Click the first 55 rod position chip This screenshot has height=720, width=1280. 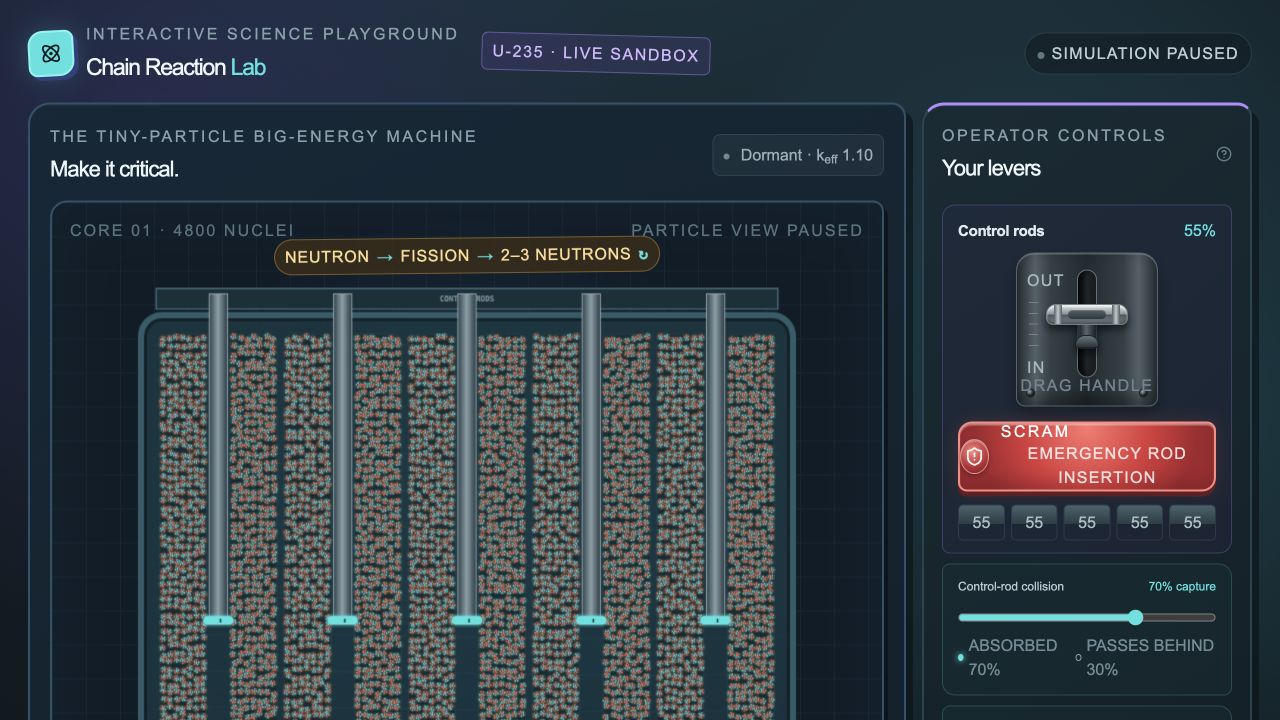[x=981, y=522]
